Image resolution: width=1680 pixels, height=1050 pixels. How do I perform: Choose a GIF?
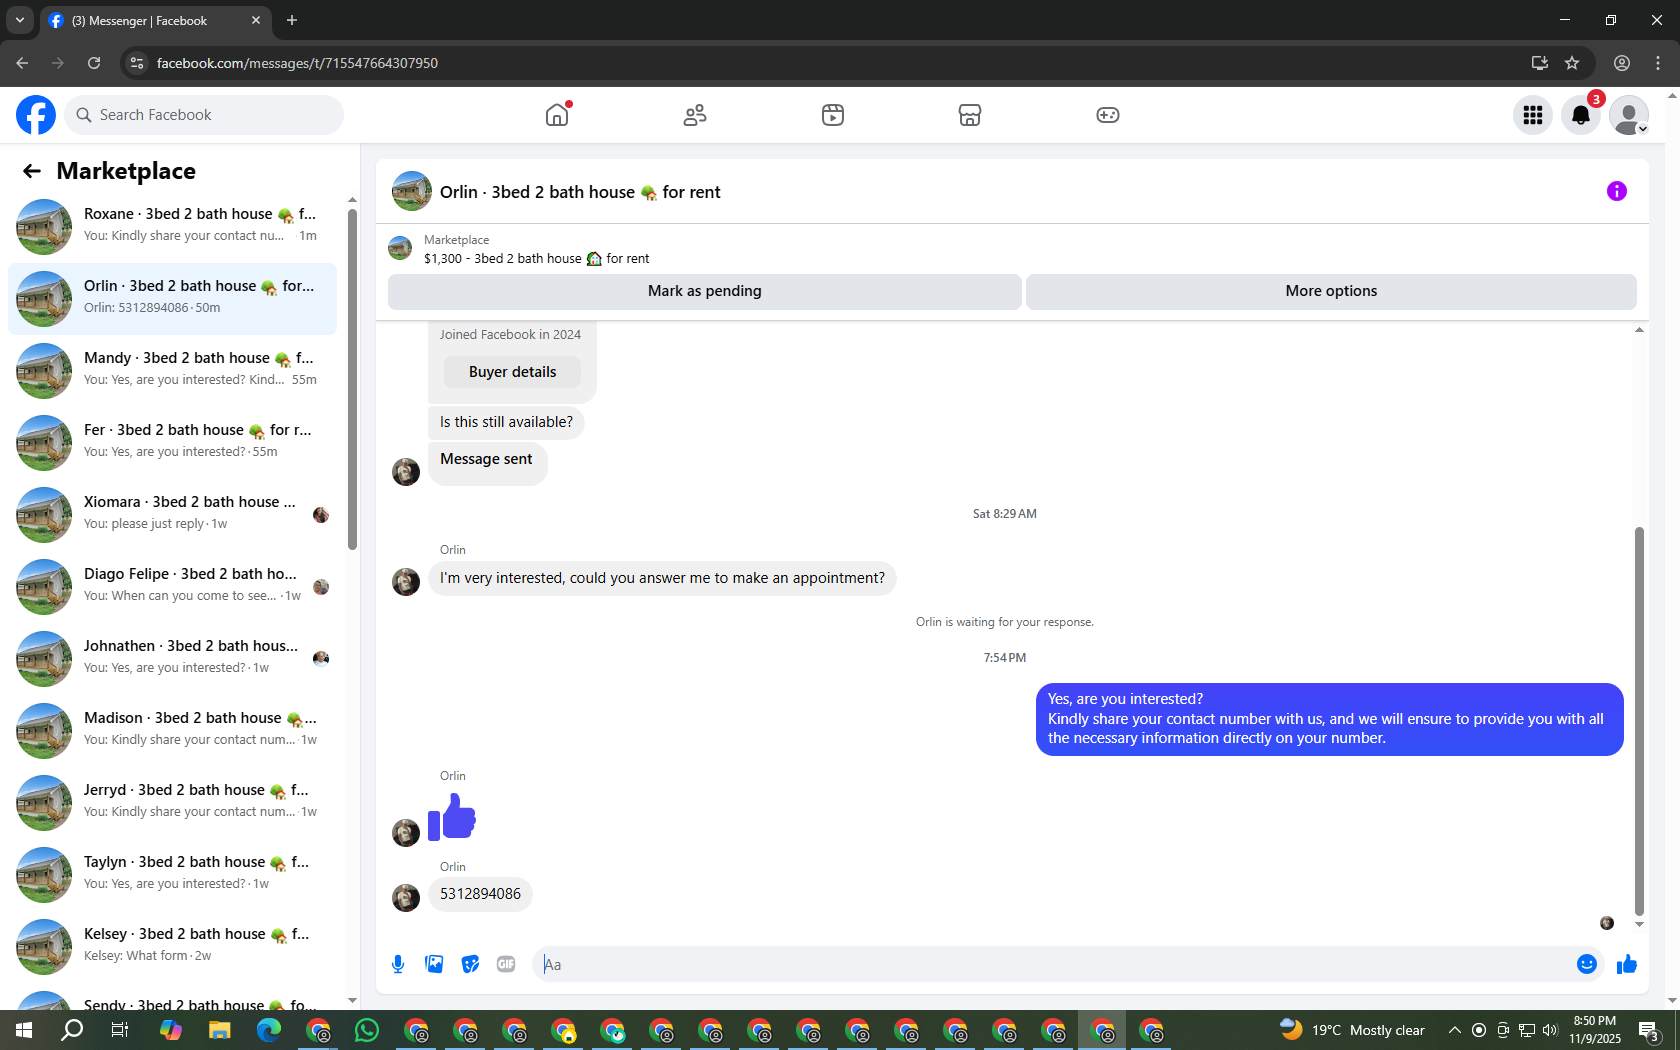[506, 964]
